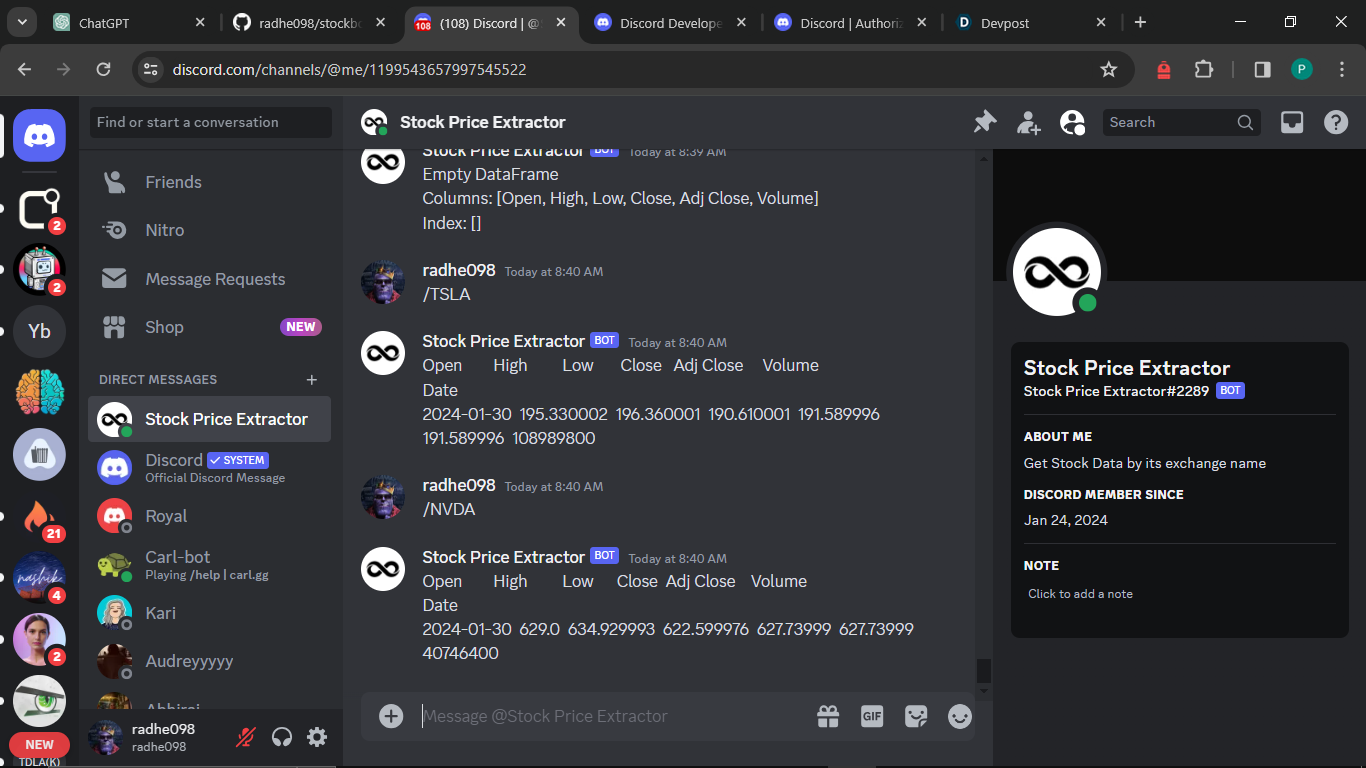The height and width of the screenshot is (768, 1366).
Task: Click the BOT badge in profile panel
Action: (1230, 391)
